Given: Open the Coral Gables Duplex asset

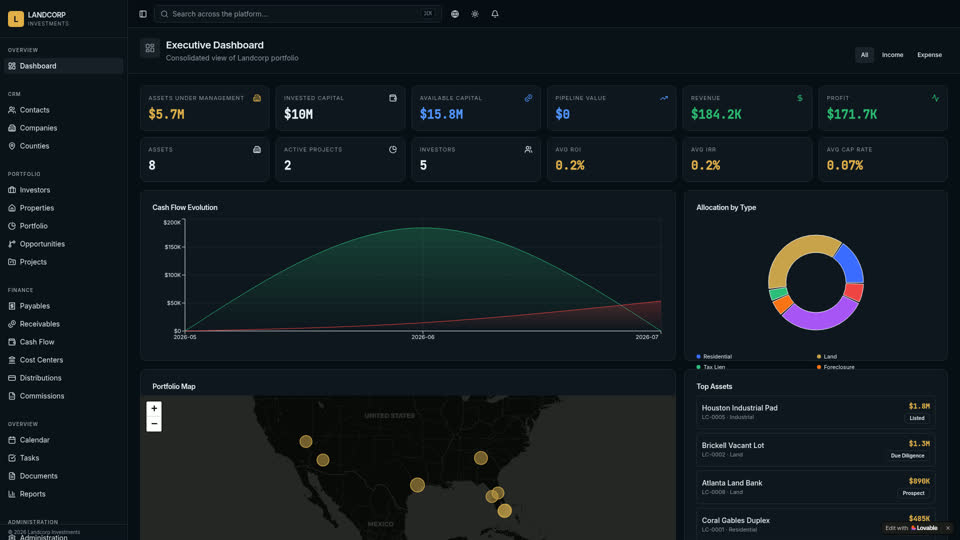Looking at the screenshot, I should point(816,524).
